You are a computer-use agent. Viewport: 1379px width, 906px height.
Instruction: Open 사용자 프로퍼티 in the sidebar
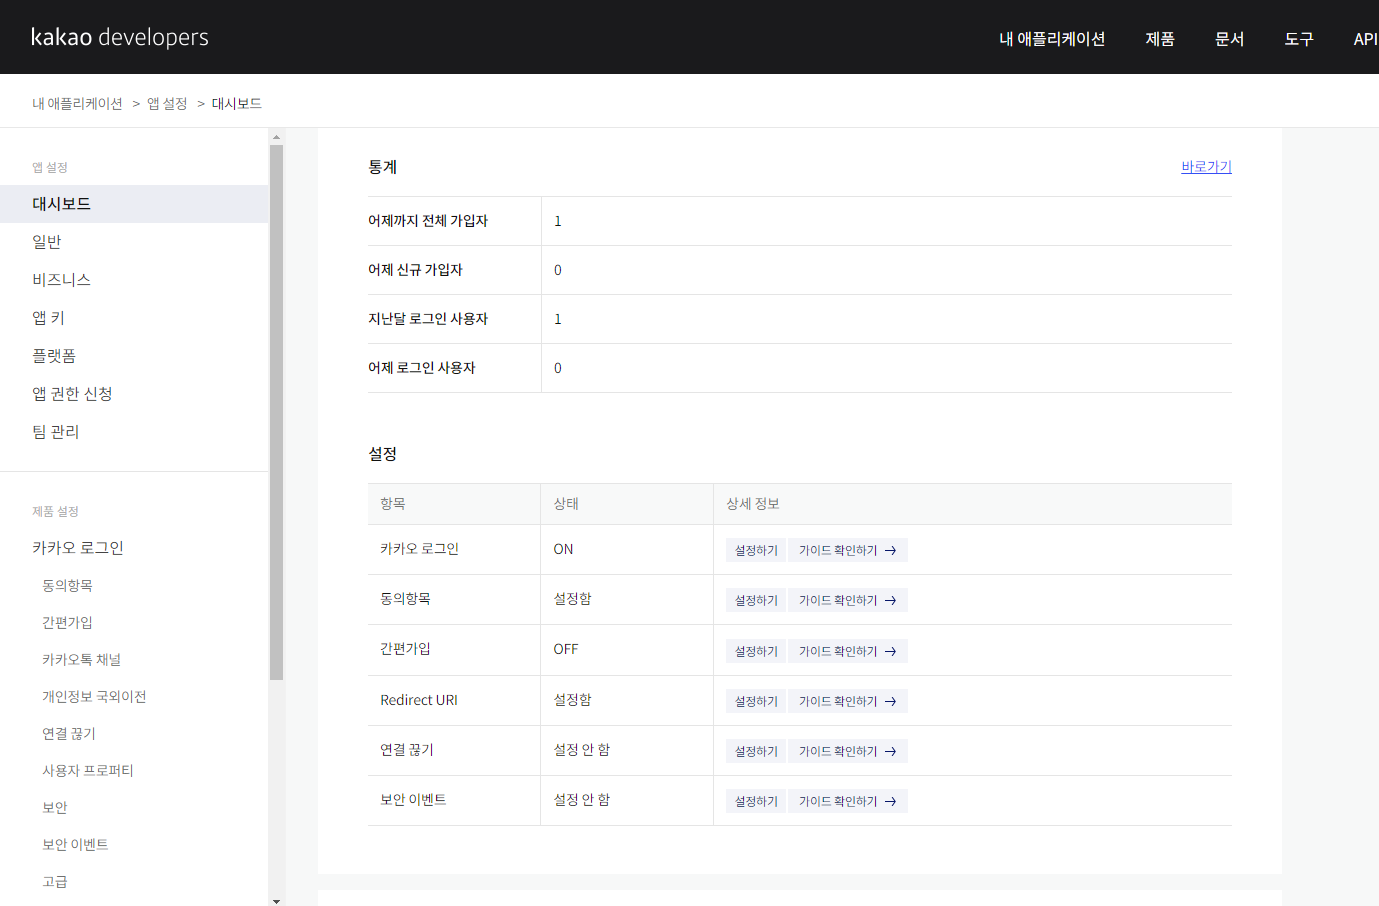(x=88, y=770)
